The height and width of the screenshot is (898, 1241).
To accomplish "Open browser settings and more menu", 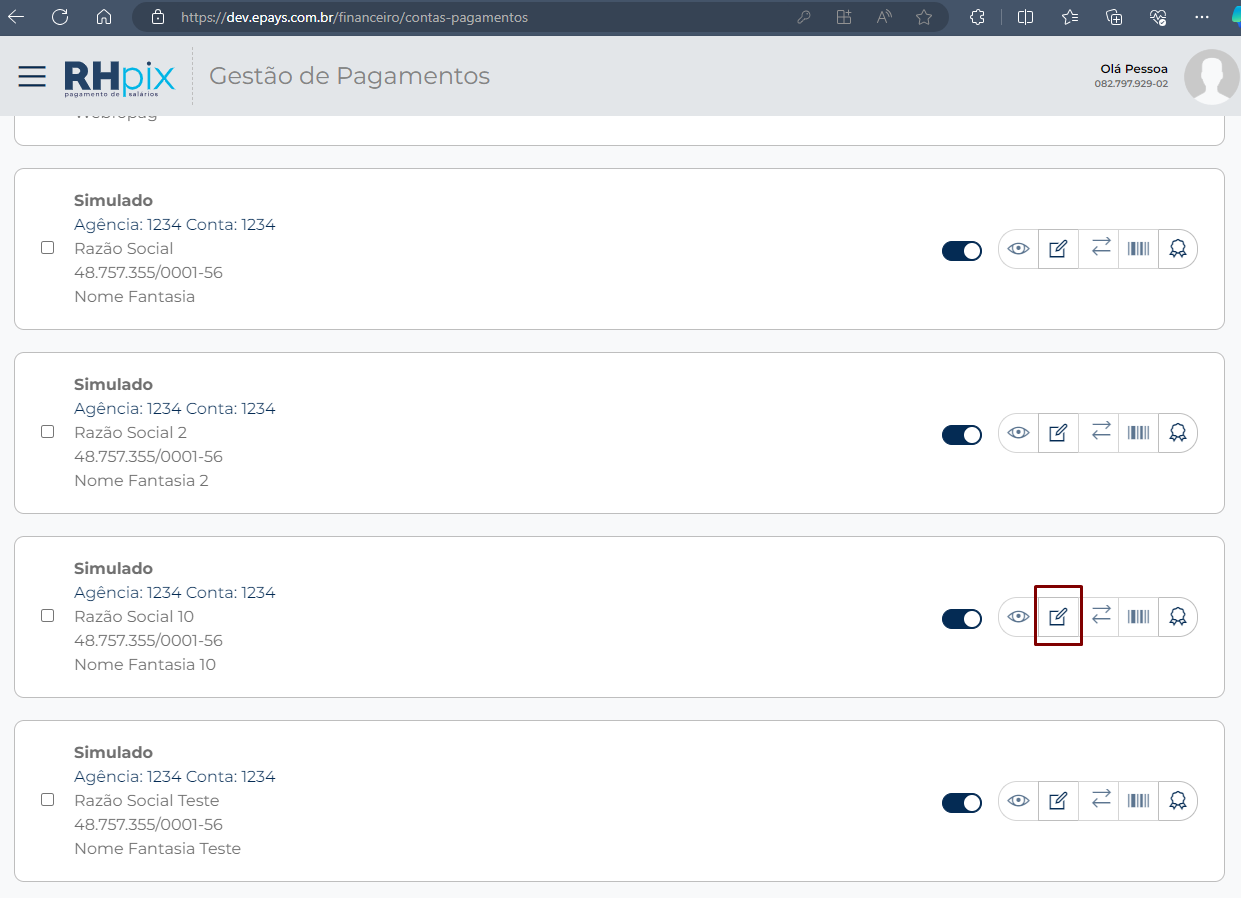I will tap(1202, 17).
